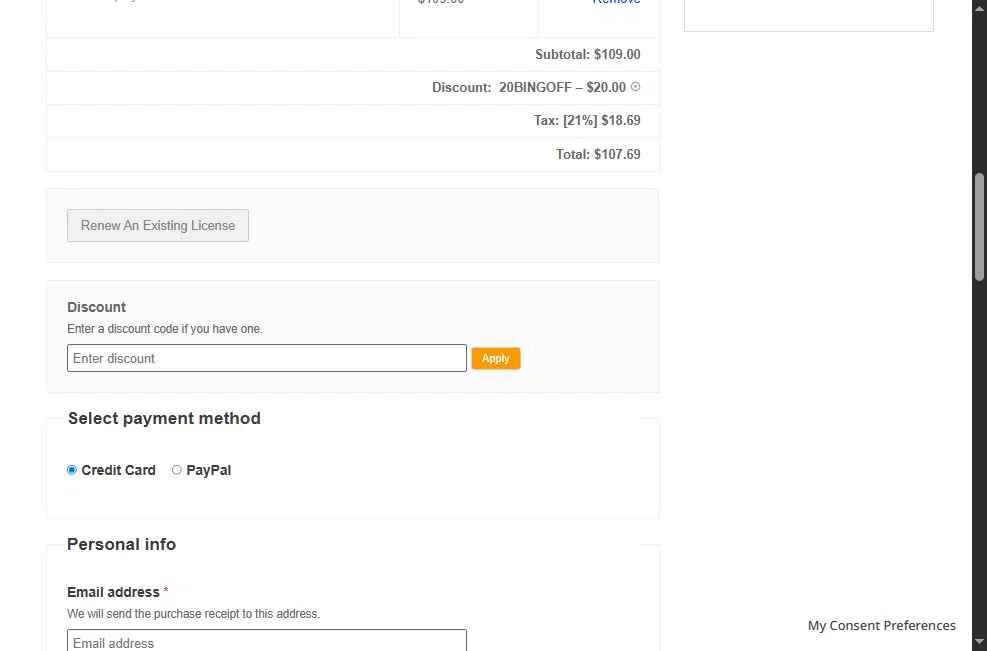Screen dimensions: 987x651
Task: Click the Select payment method heading
Action: (164, 419)
